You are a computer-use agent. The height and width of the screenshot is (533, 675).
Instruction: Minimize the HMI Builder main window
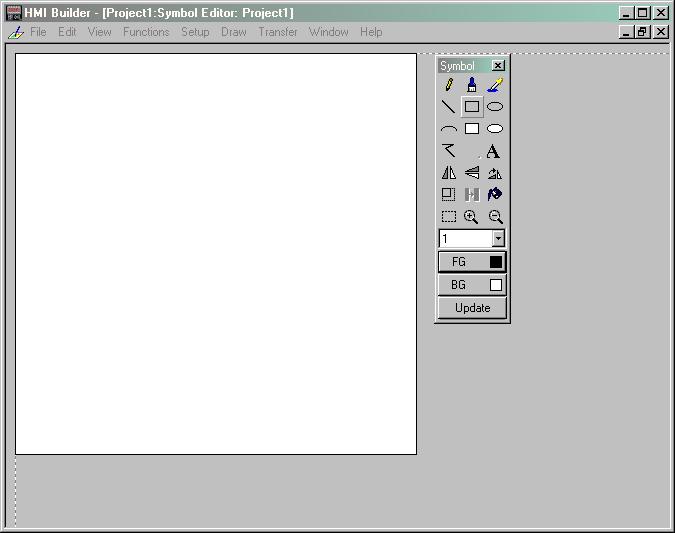click(626, 13)
